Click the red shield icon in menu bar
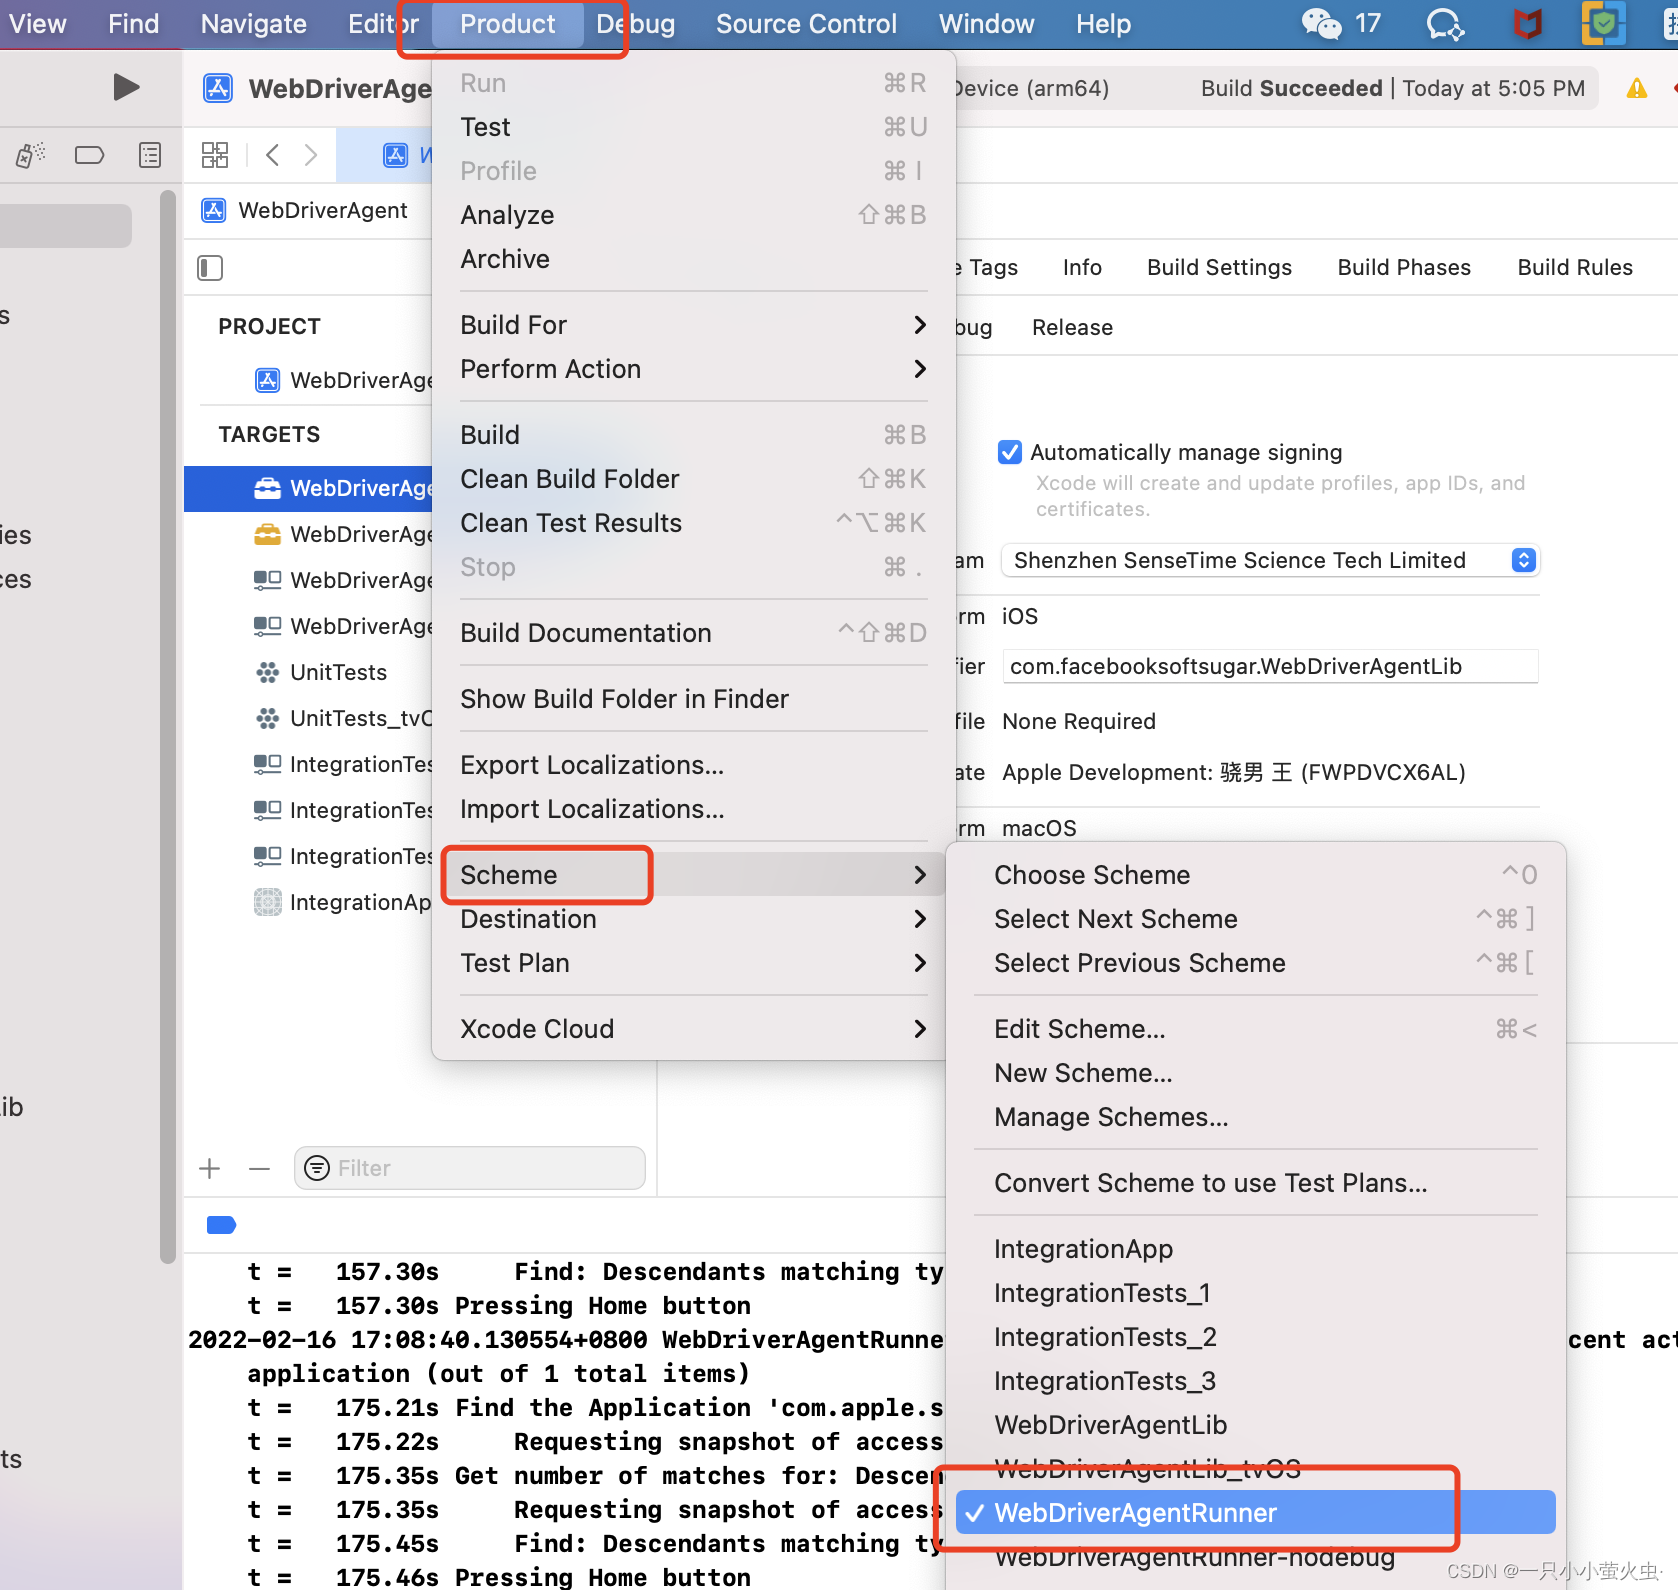The width and height of the screenshot is (1678, 1590). click(x=1527, y=23)
